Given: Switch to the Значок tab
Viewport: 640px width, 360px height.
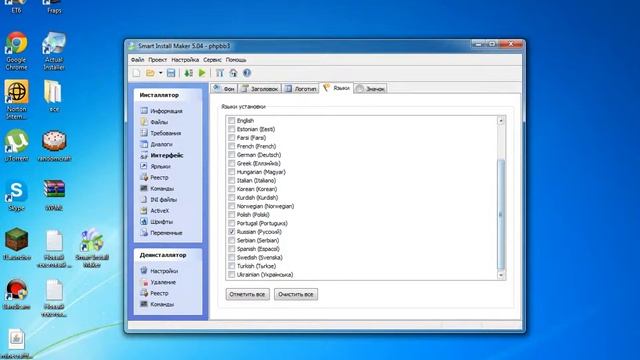Looking at the screenshot, I should [370, 89].
